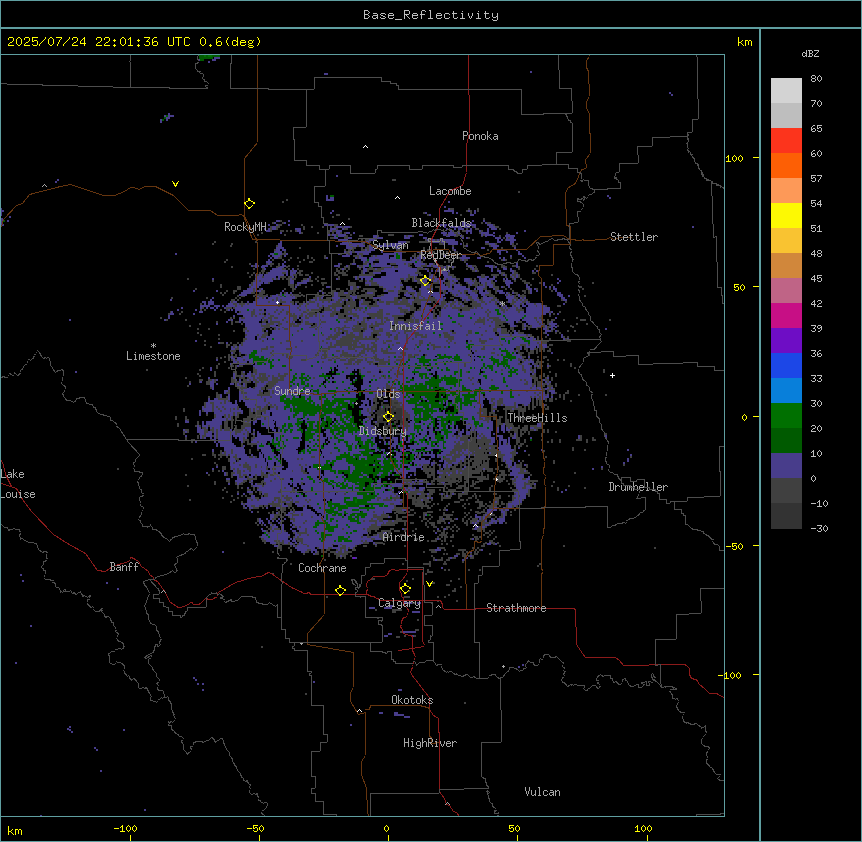Viewport: 862px width, 842px height.
Task: Click the dBZ legend heading
Action: click(810, 54)
